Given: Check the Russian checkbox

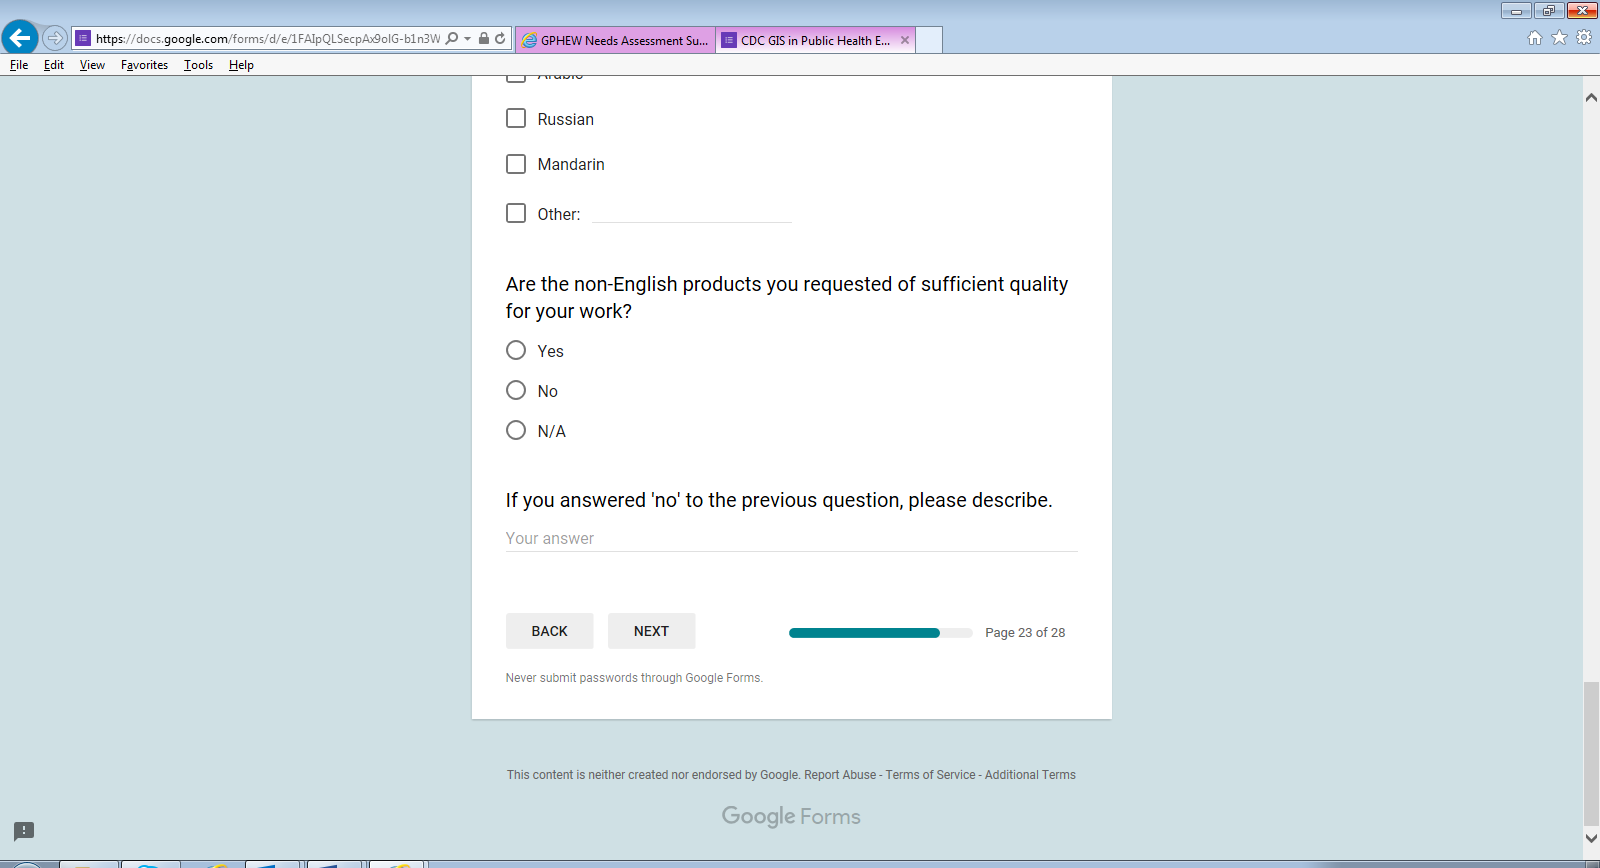Looking at the screenshot, I should coord(516,118).
